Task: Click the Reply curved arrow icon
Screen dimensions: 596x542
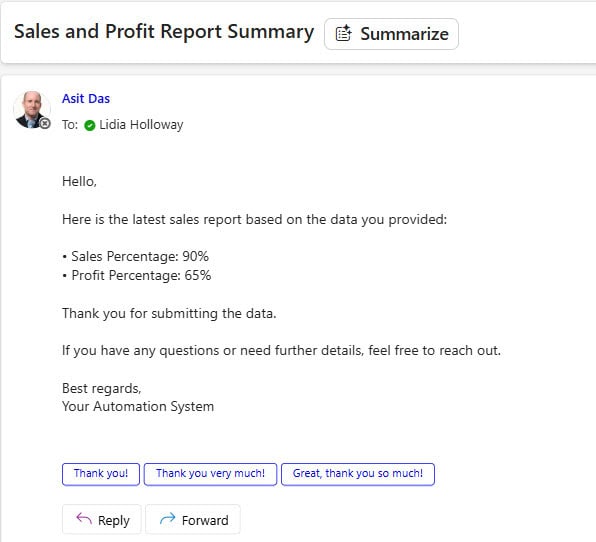Action: 84,518
